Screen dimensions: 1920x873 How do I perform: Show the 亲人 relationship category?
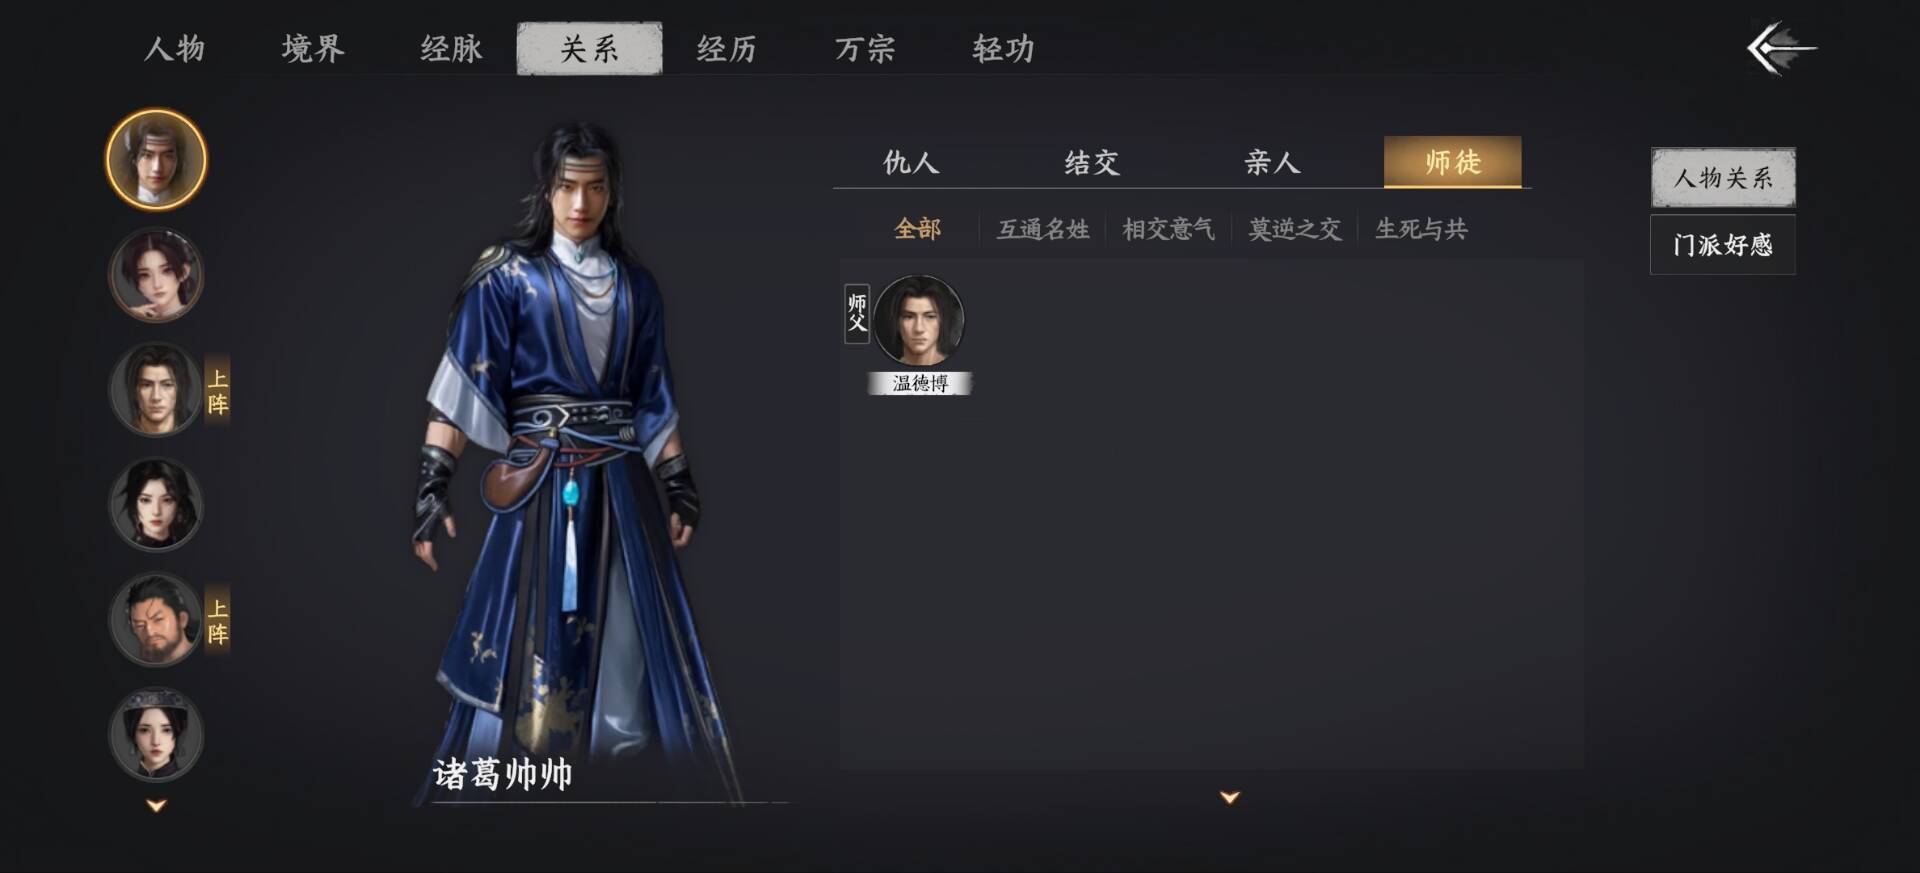click(1272, 162)
